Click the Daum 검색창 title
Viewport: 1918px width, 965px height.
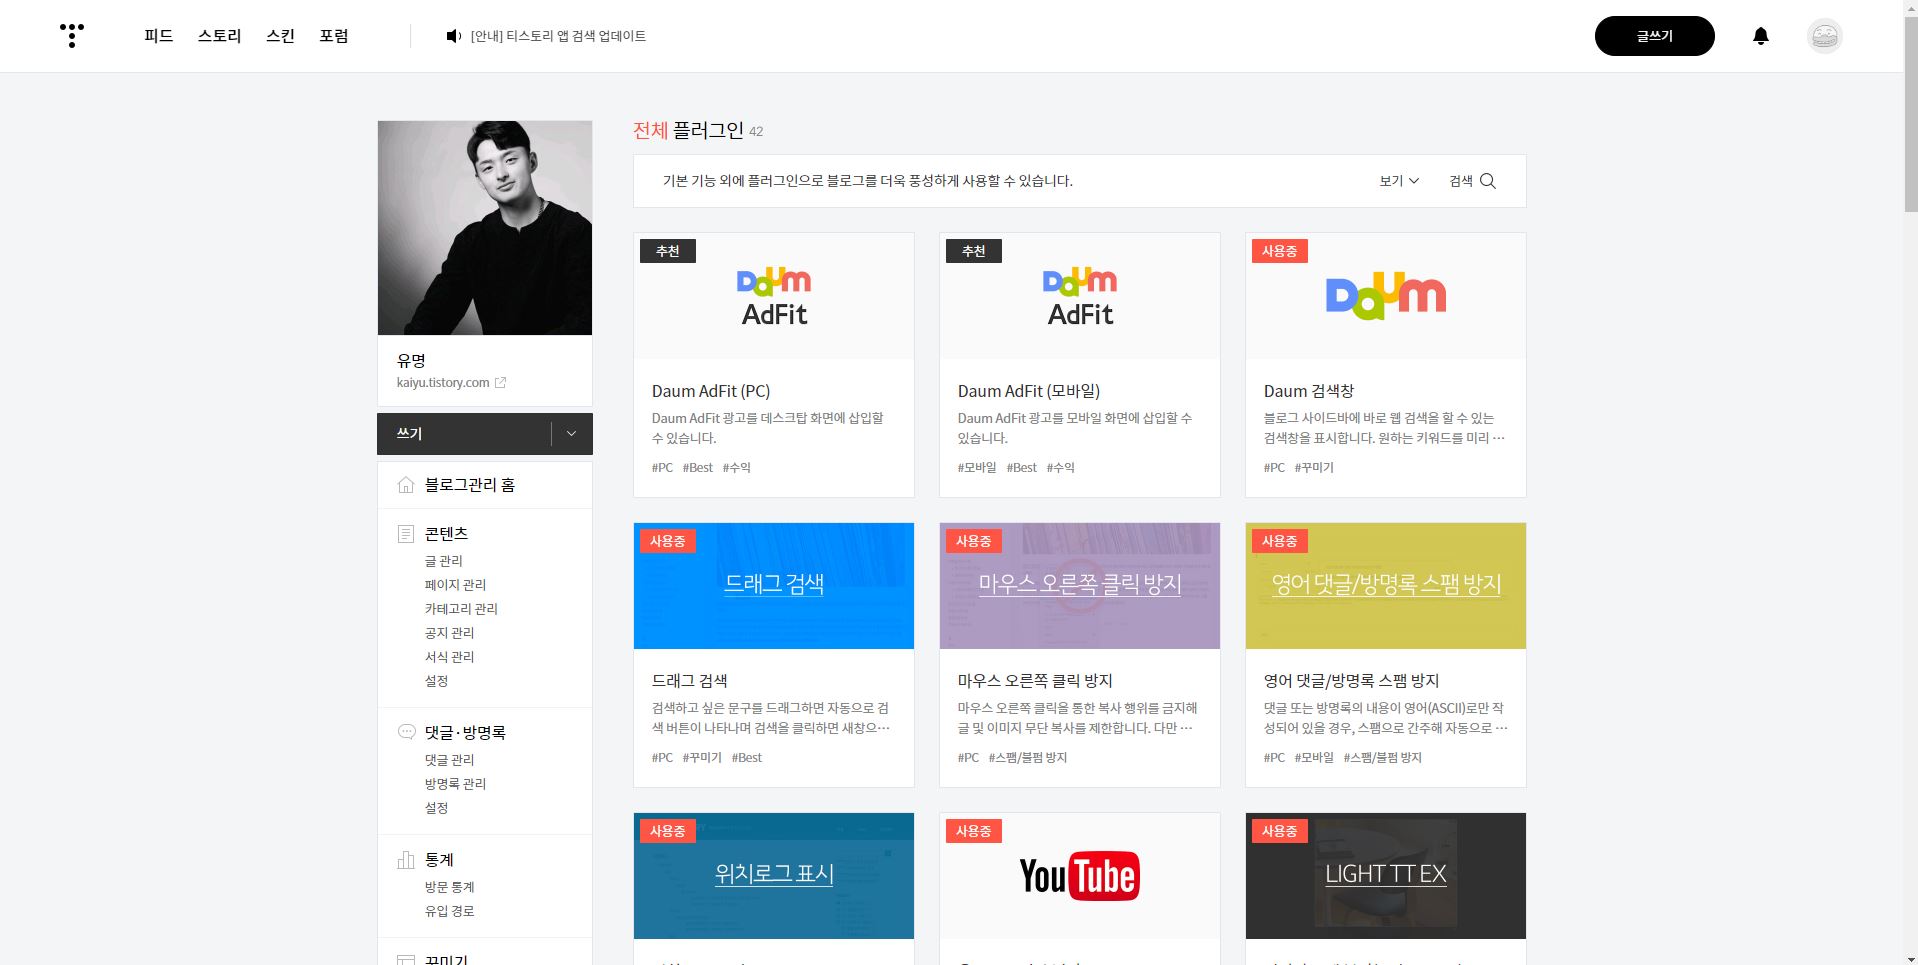click(1309, 391)
